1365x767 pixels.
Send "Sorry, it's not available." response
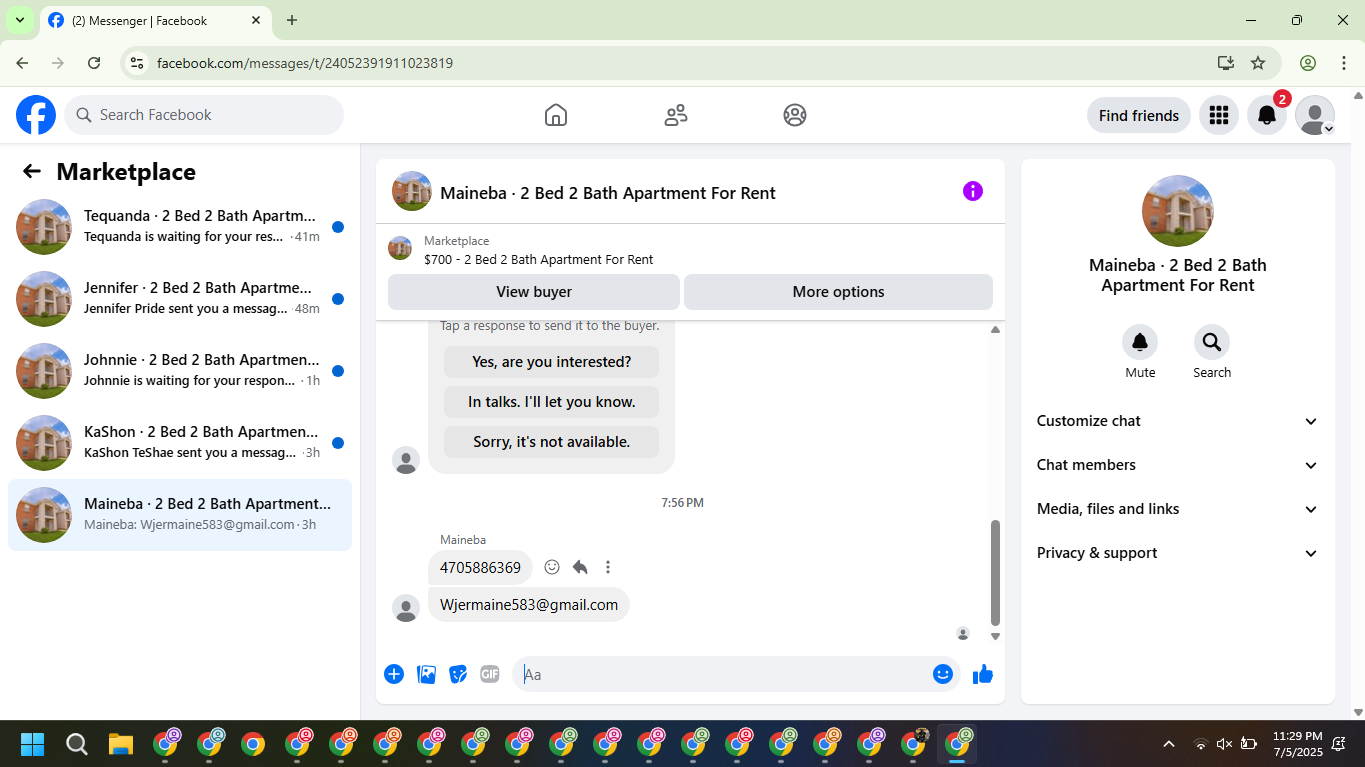pyautogui.click(x=551, y=442)
